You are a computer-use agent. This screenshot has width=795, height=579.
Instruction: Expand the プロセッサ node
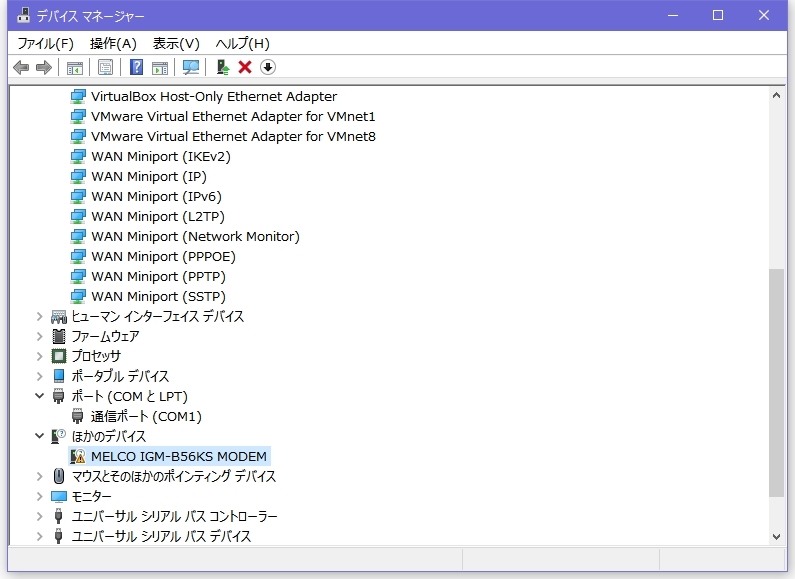pyautogui.click(x=40, y=356)
